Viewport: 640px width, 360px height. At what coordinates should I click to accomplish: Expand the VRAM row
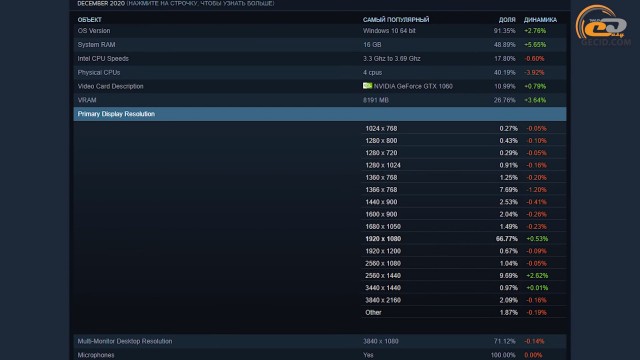click(320, 100)
